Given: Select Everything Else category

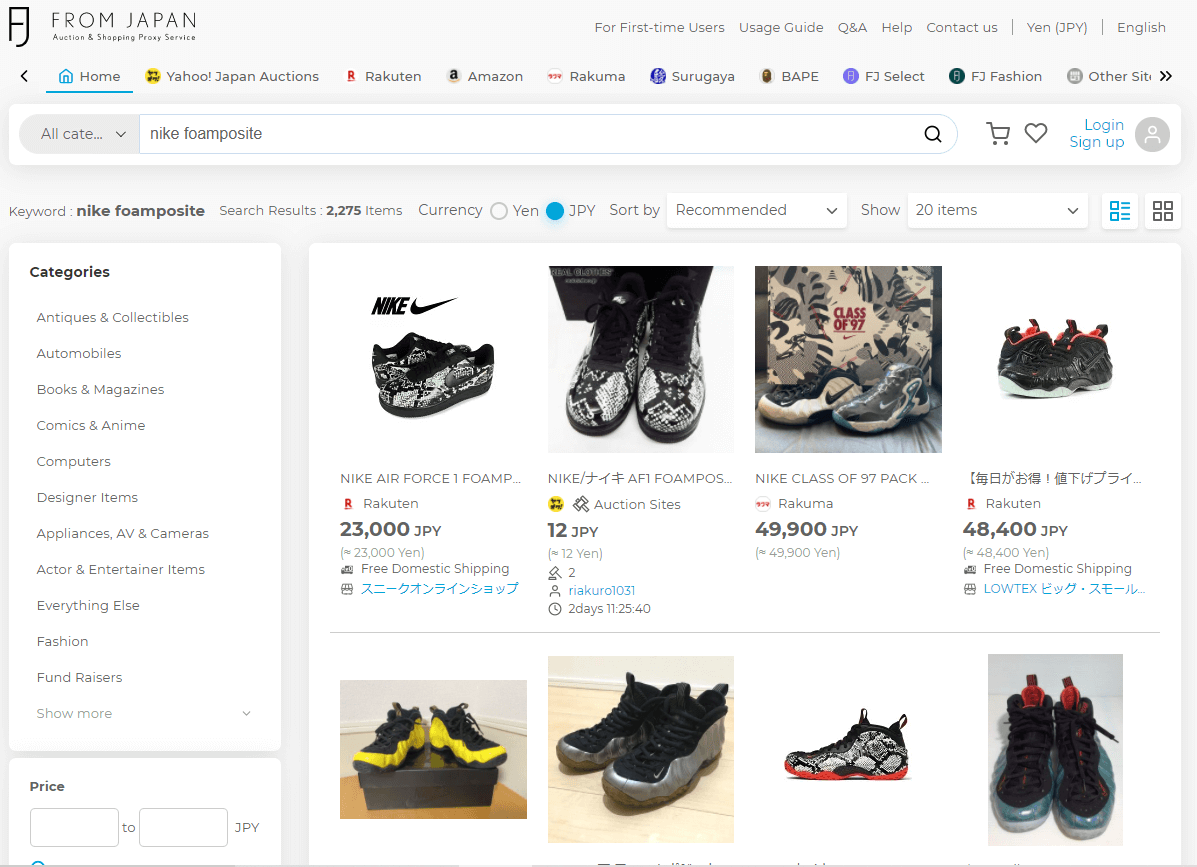Looking at the screenshot, I should [x=88, y=605].
